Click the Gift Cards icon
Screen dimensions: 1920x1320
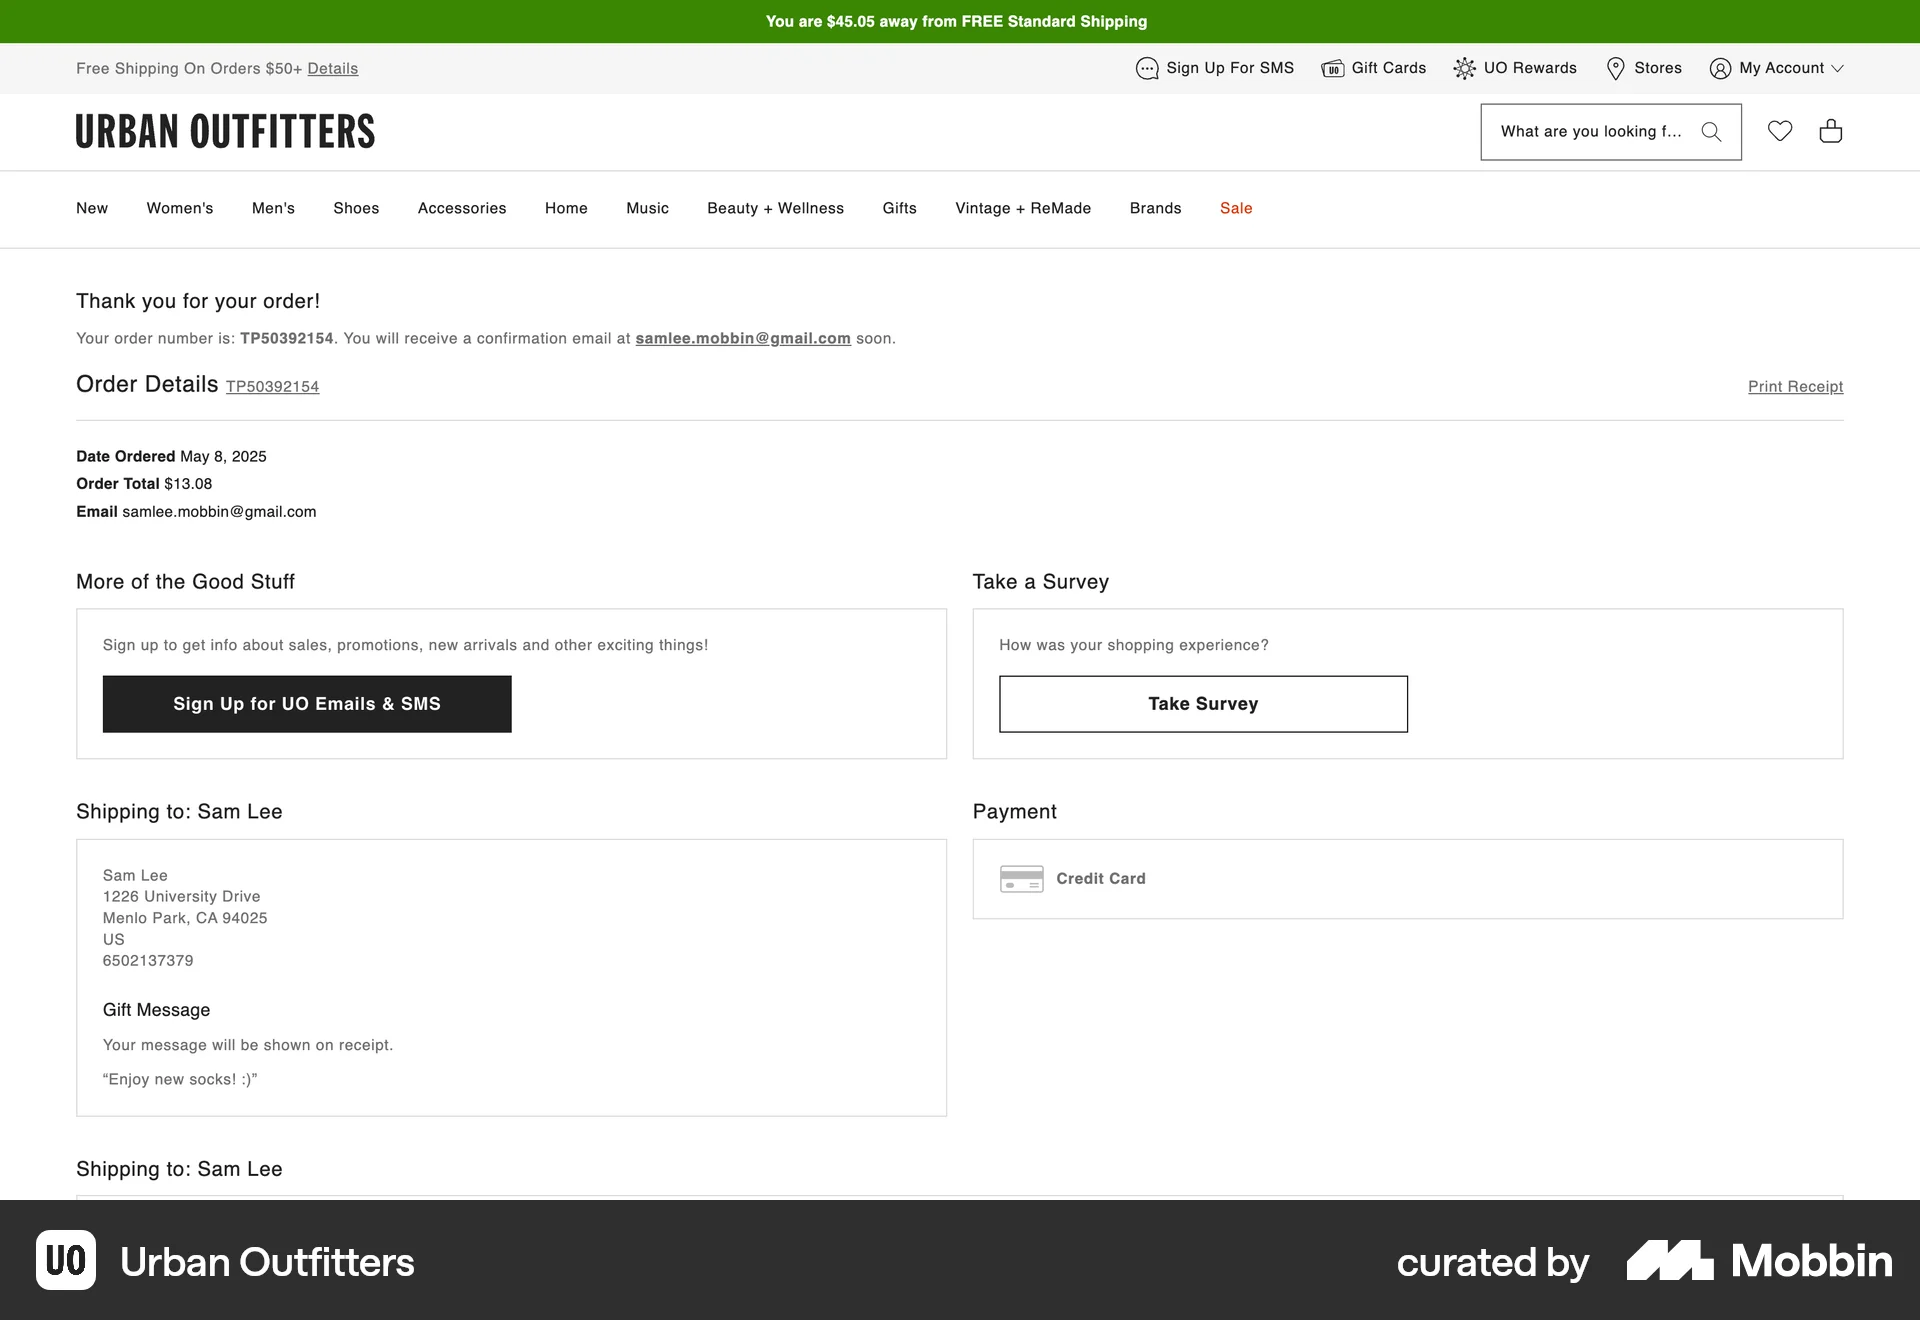[1333, 68]
